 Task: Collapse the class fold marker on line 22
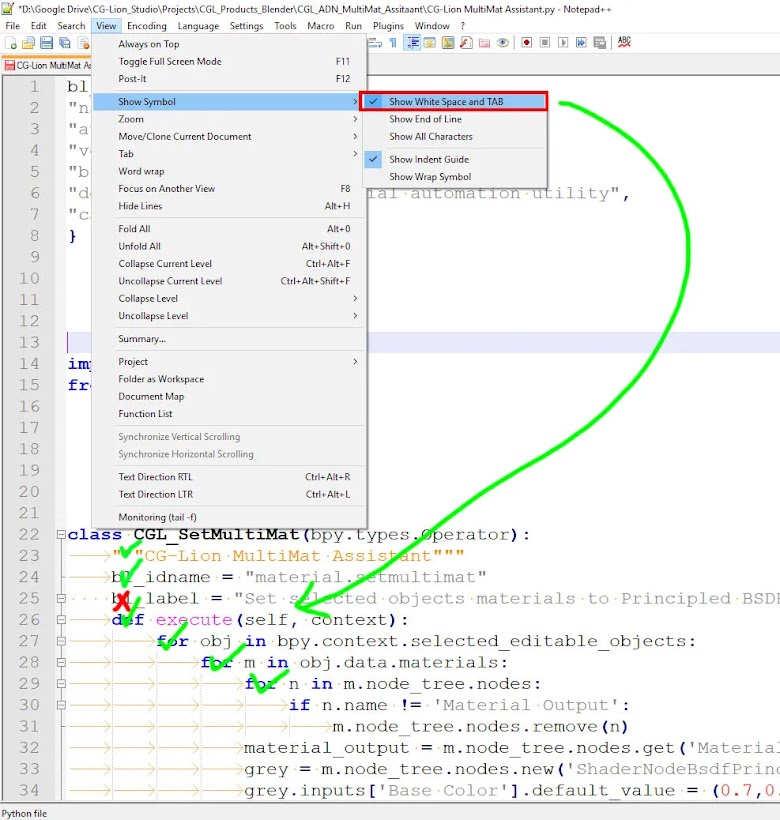tap(61, 534)
